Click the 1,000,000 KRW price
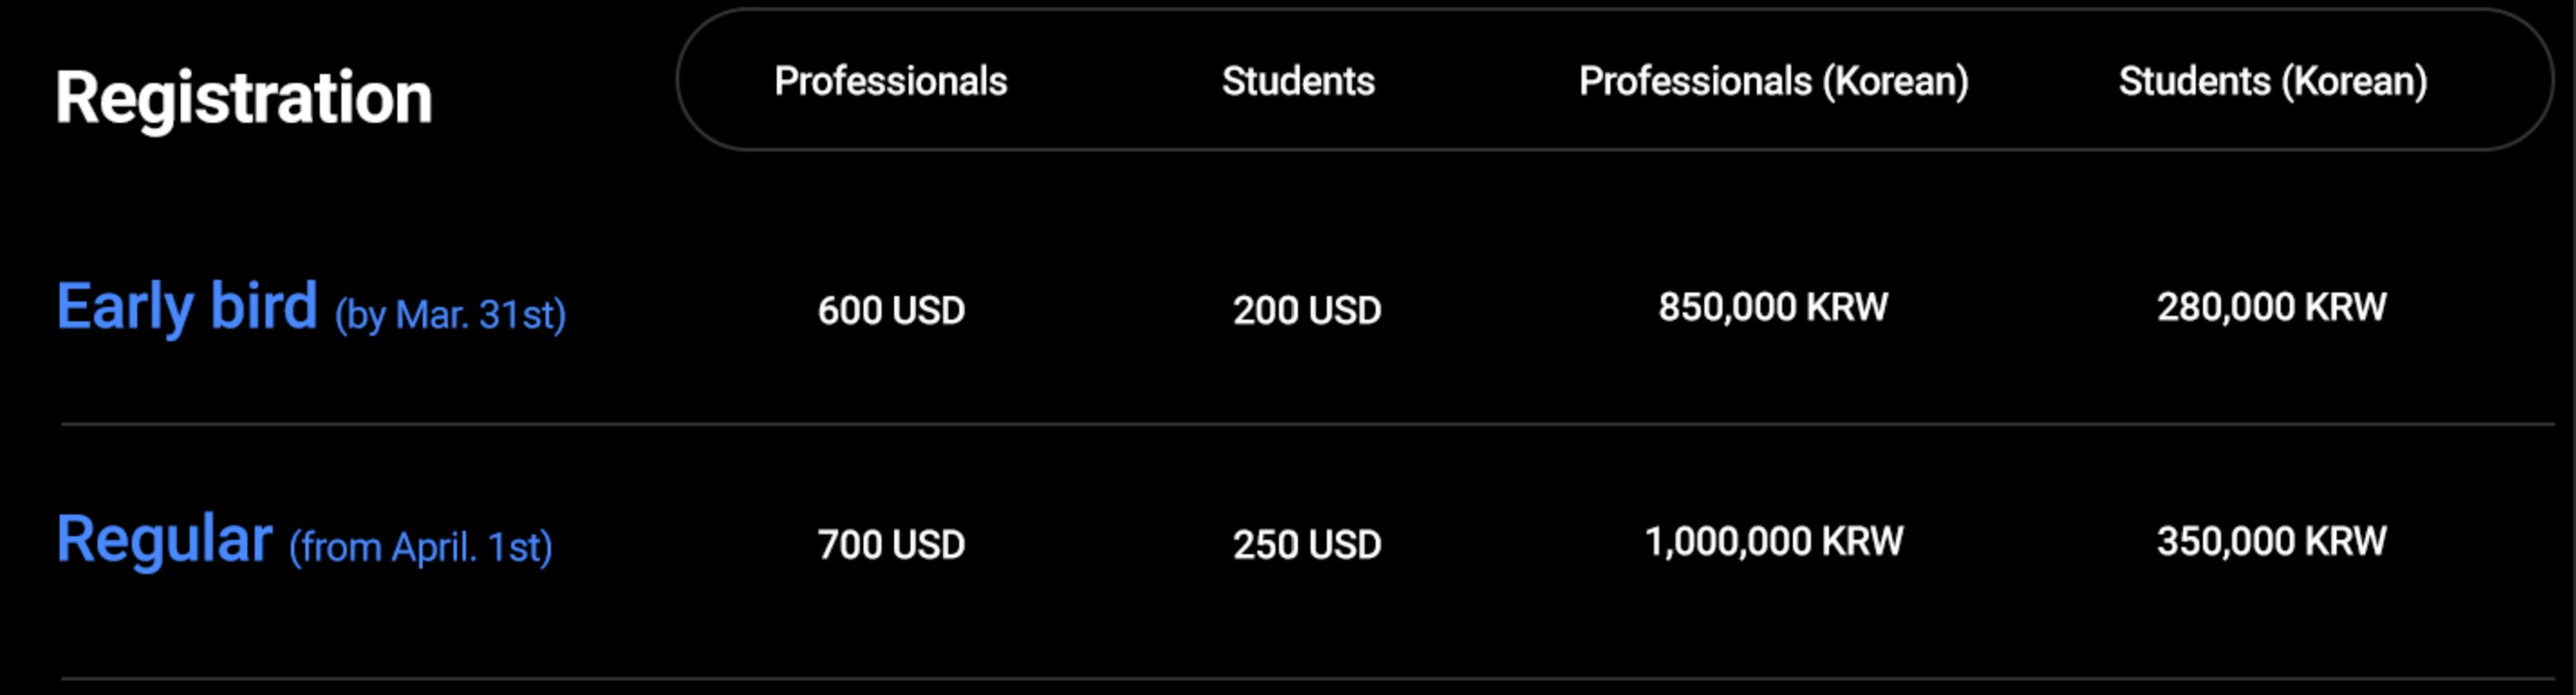The image size is (2576, 695). click(1774, 541)
